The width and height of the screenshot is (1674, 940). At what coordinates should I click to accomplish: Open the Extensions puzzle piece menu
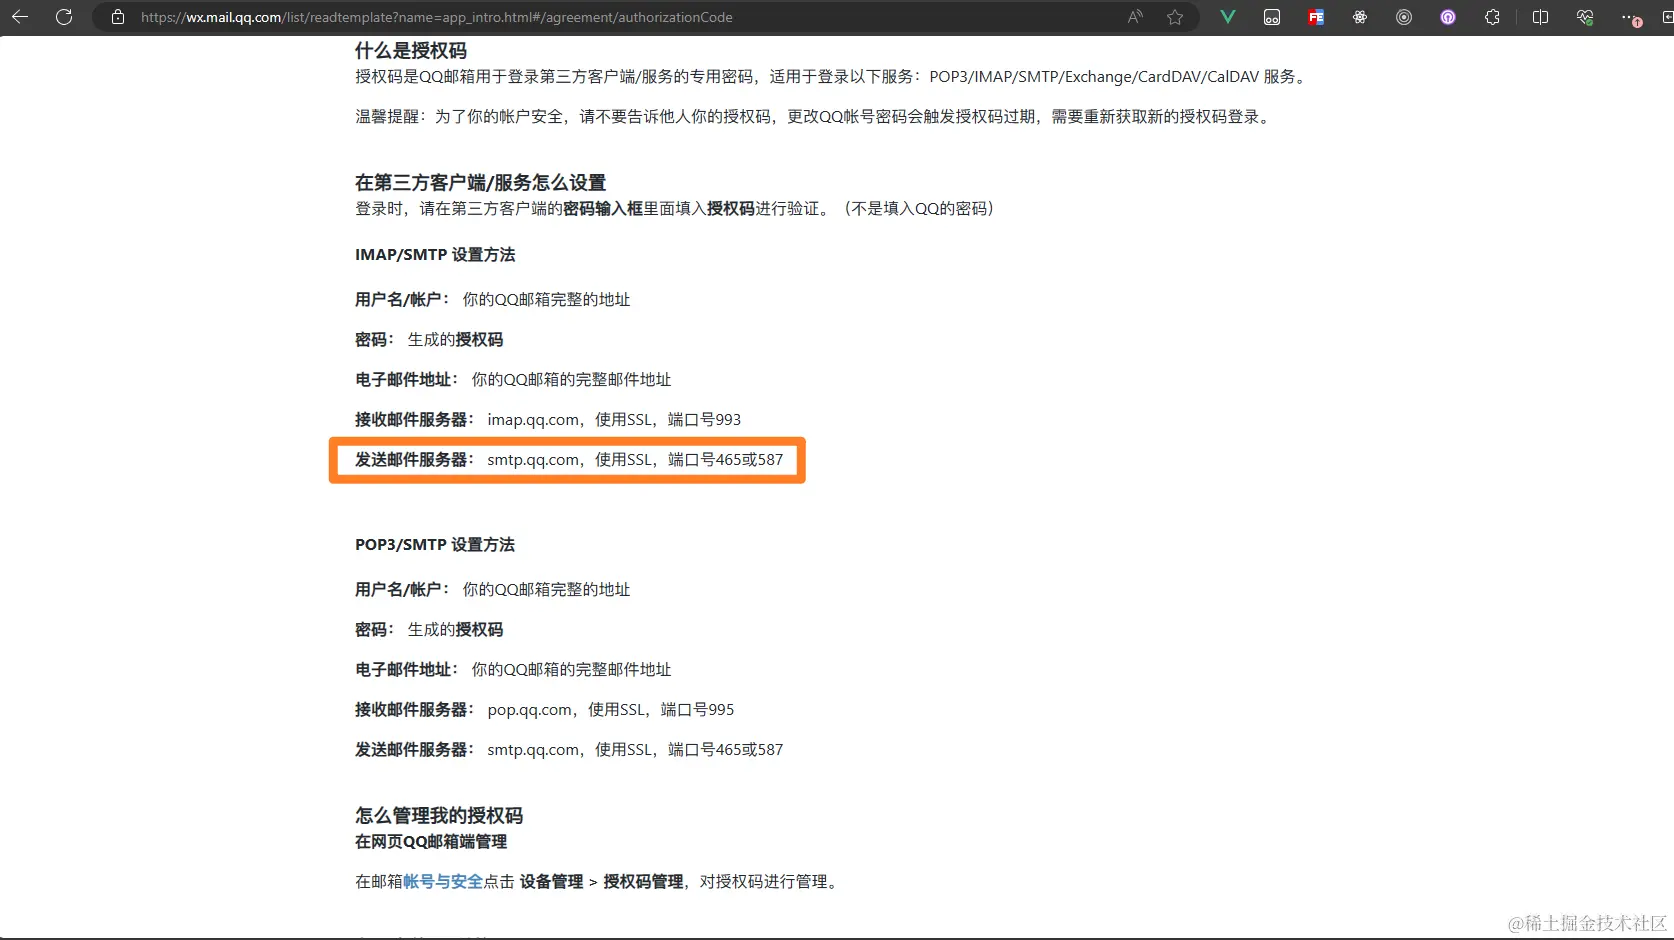pyautogui.click(x=1492, y=17)
